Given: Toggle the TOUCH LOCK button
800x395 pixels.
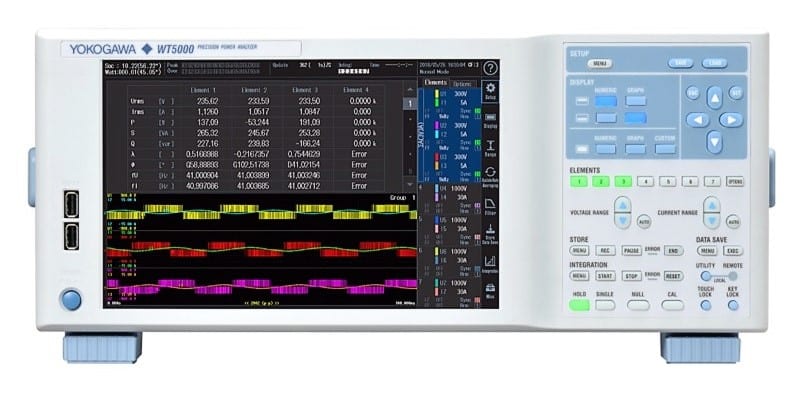Looking at the screenshot, I should (x=706, y=305).
